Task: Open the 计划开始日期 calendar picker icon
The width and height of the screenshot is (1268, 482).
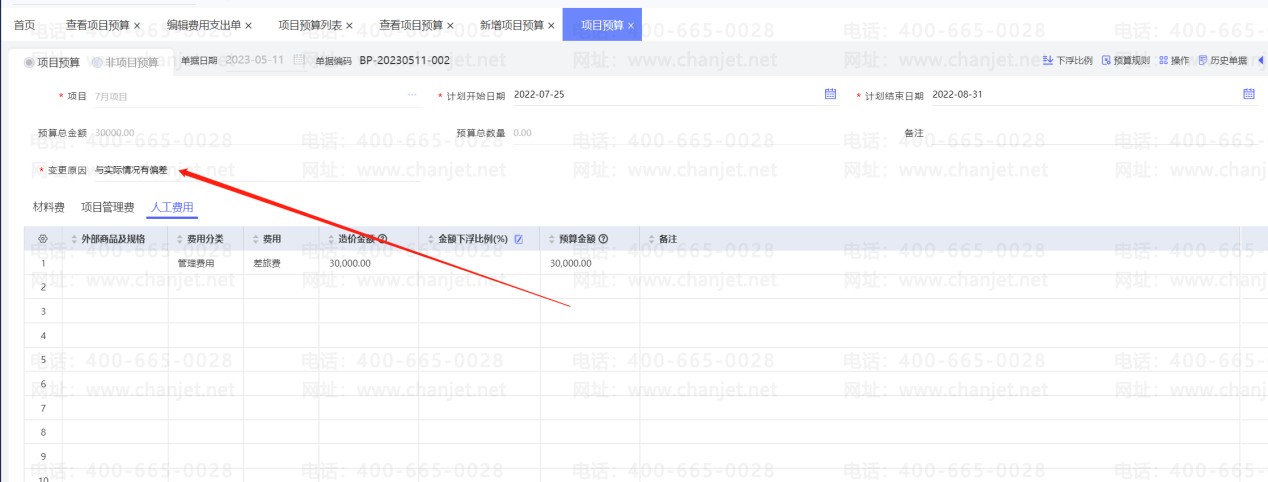Action: coord(830,94)
